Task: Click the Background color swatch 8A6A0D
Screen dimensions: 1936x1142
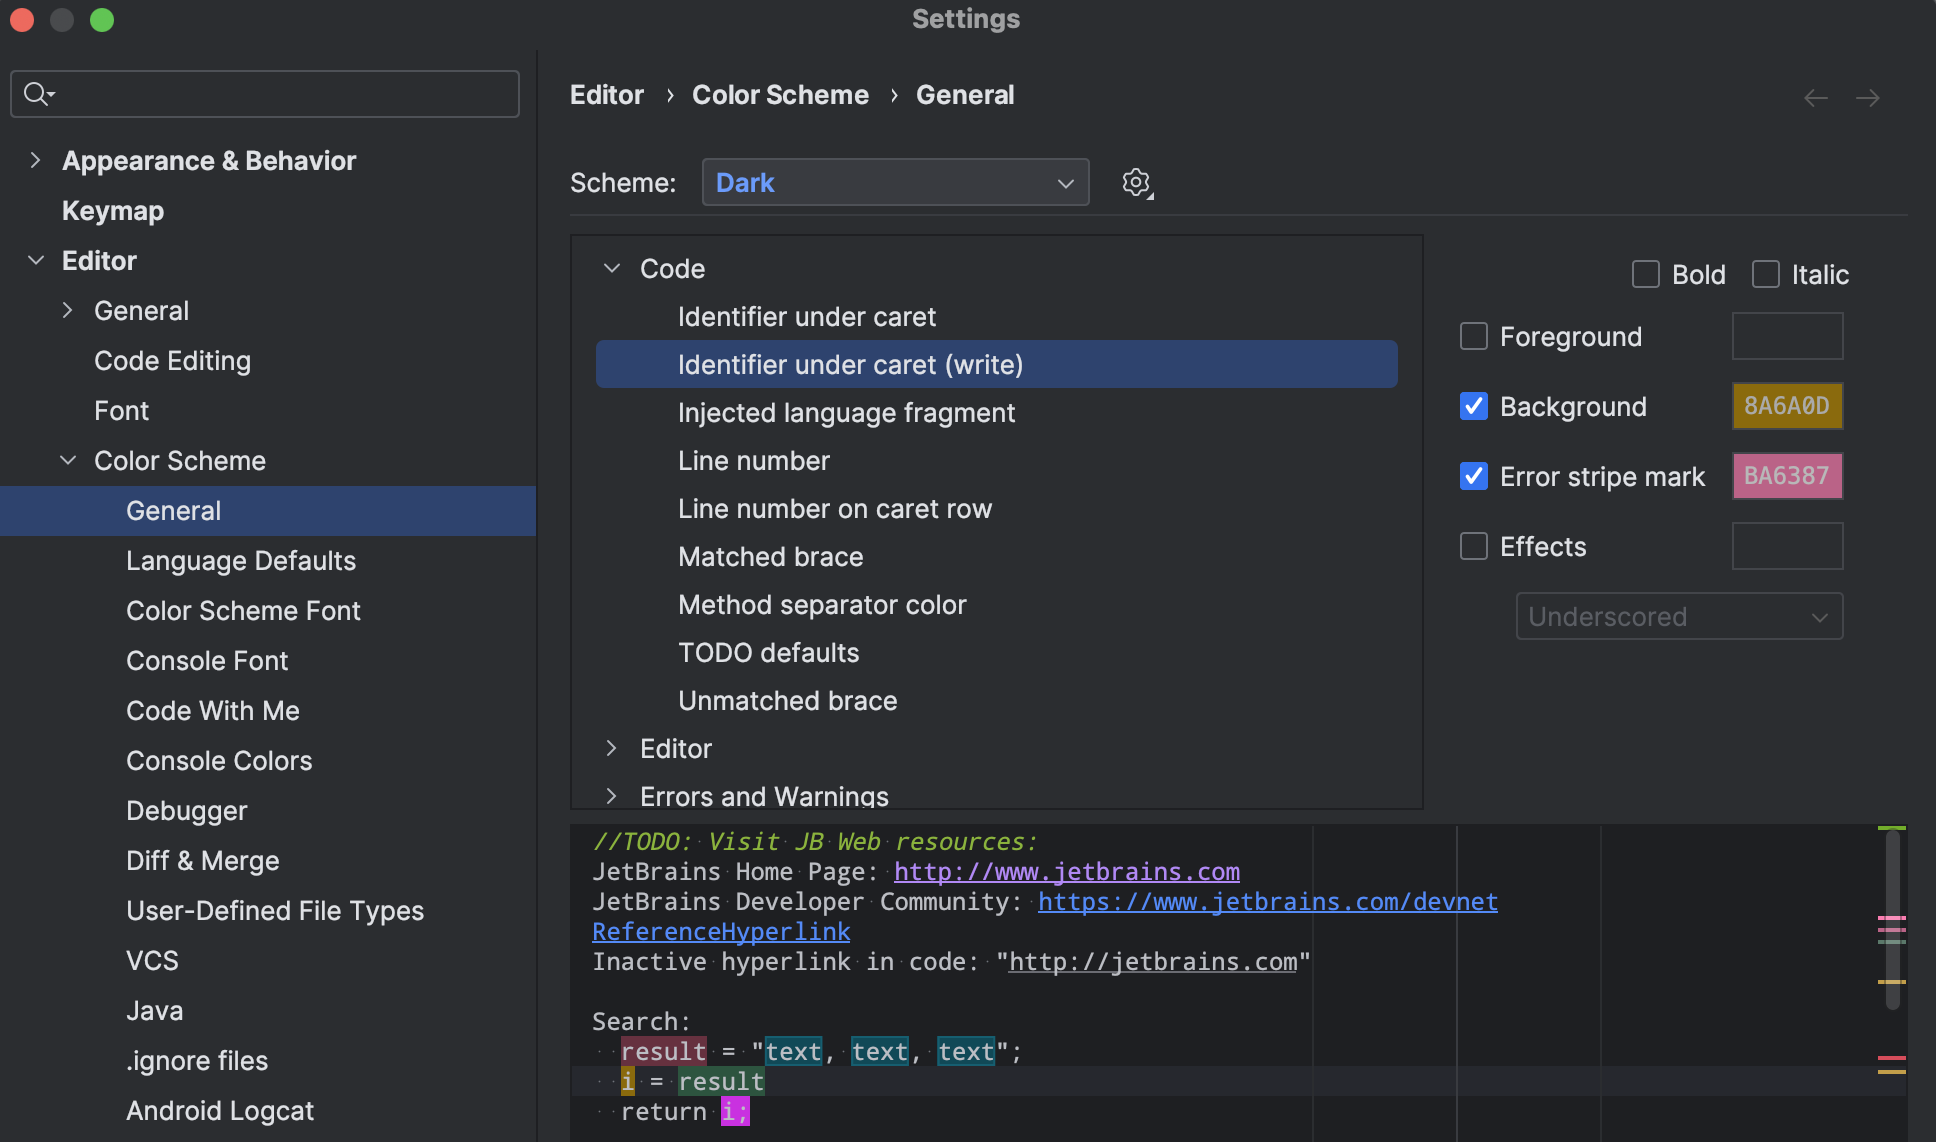Action: click(x=1786, y=406)
